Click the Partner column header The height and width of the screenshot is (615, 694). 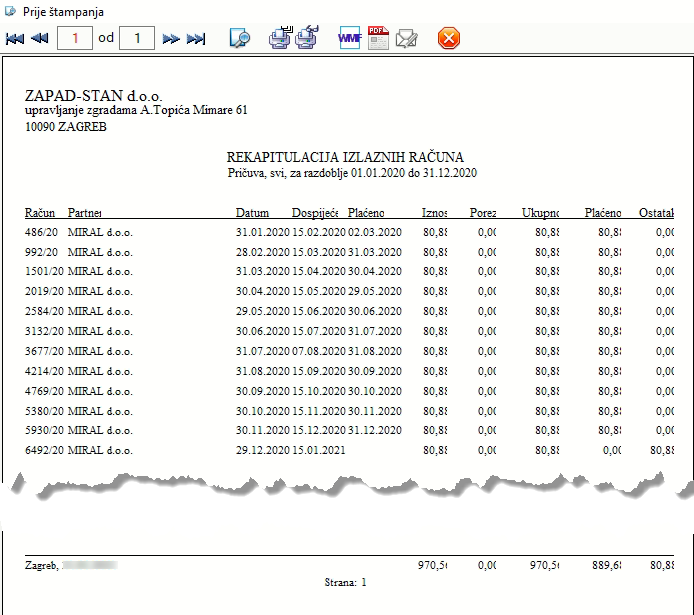coord(85,213)
